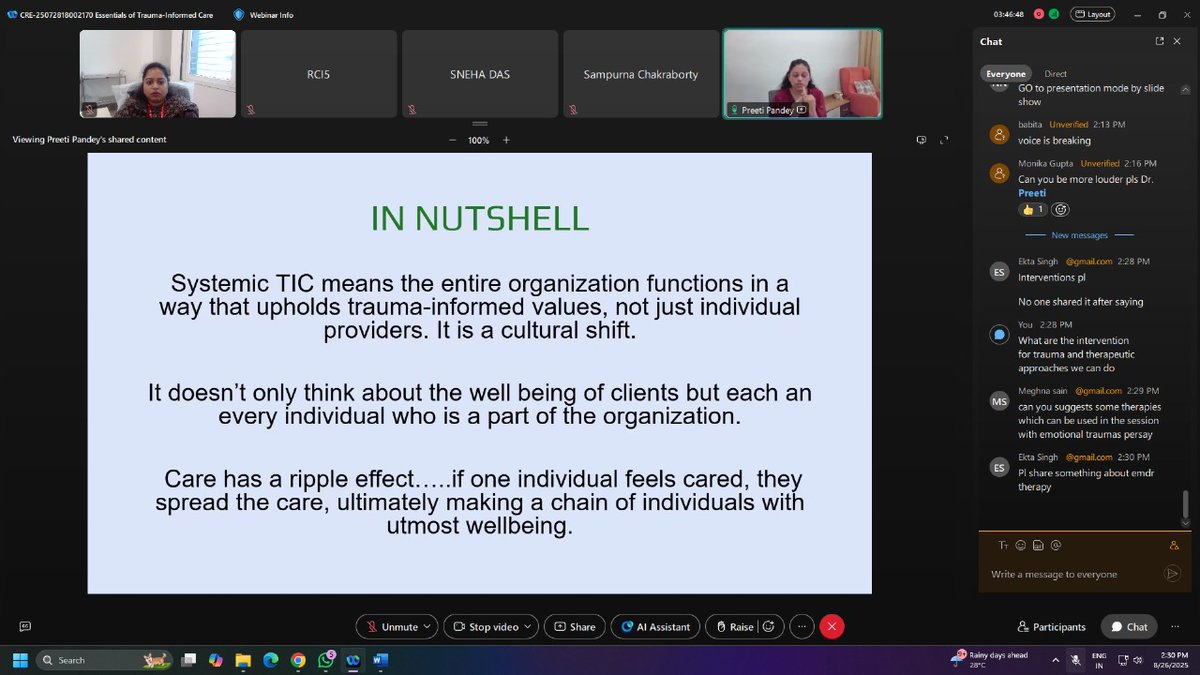This screenshot has width=1200, height=675.
Task: Open Google Chrome from the taskbar
Action: 298,660
